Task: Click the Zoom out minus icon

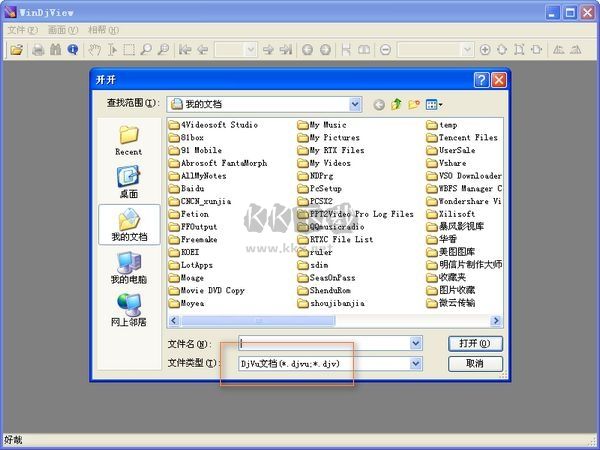Action: [385, 50]
